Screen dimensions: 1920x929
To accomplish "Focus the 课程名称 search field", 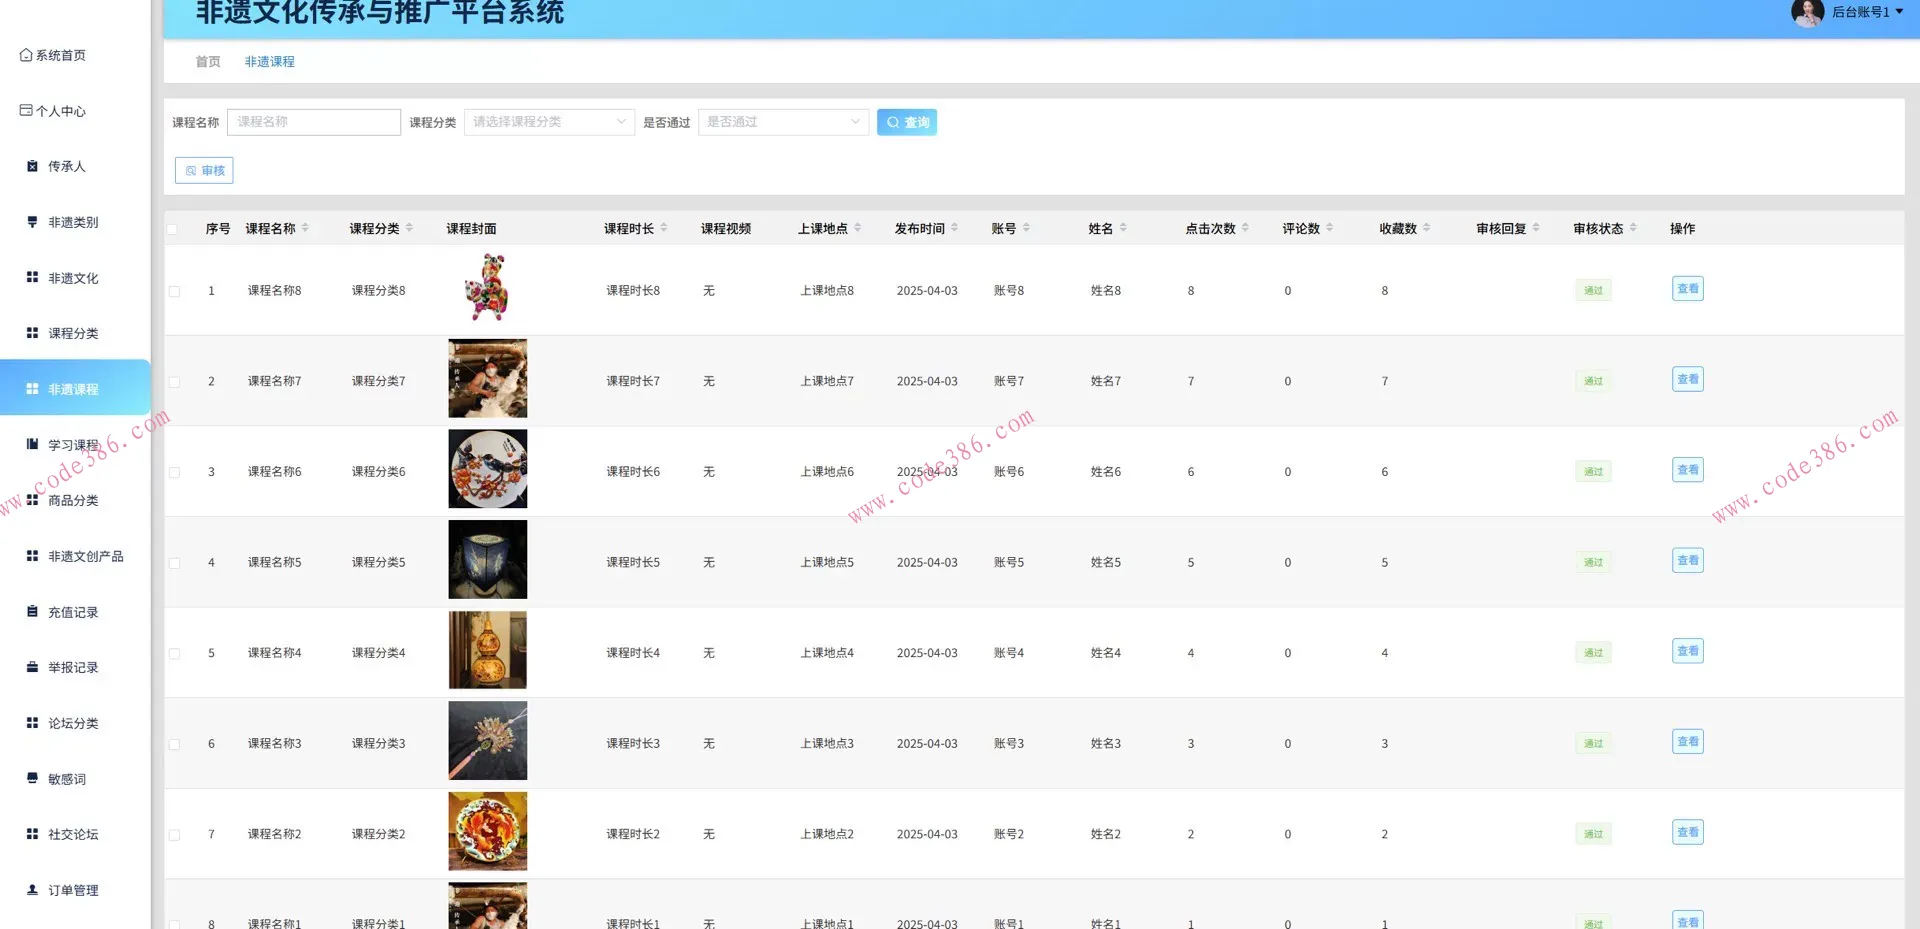I will coord(314,122).
